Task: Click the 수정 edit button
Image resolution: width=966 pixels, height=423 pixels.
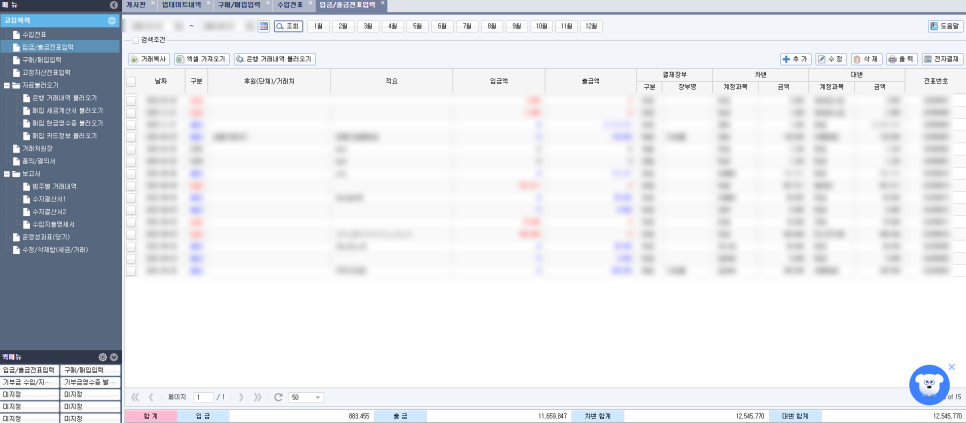Action: point(831,60)
